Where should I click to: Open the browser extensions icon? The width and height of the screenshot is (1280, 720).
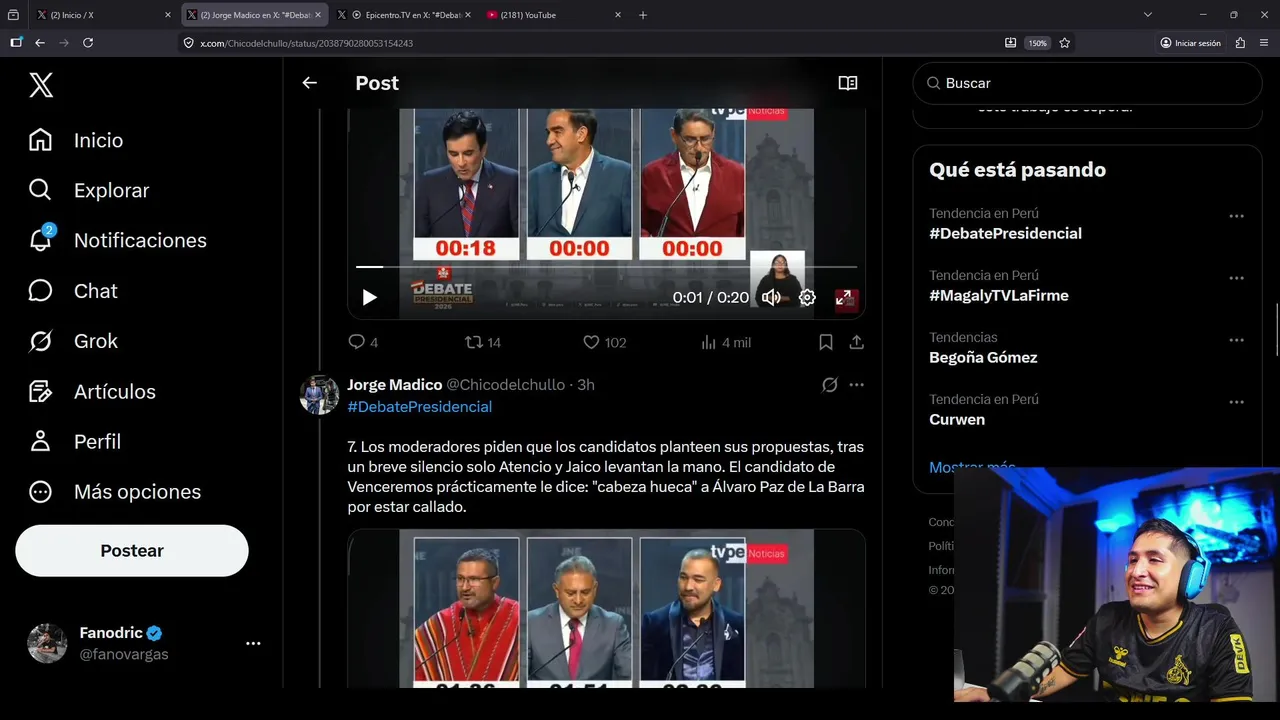tap(1240, 43)
